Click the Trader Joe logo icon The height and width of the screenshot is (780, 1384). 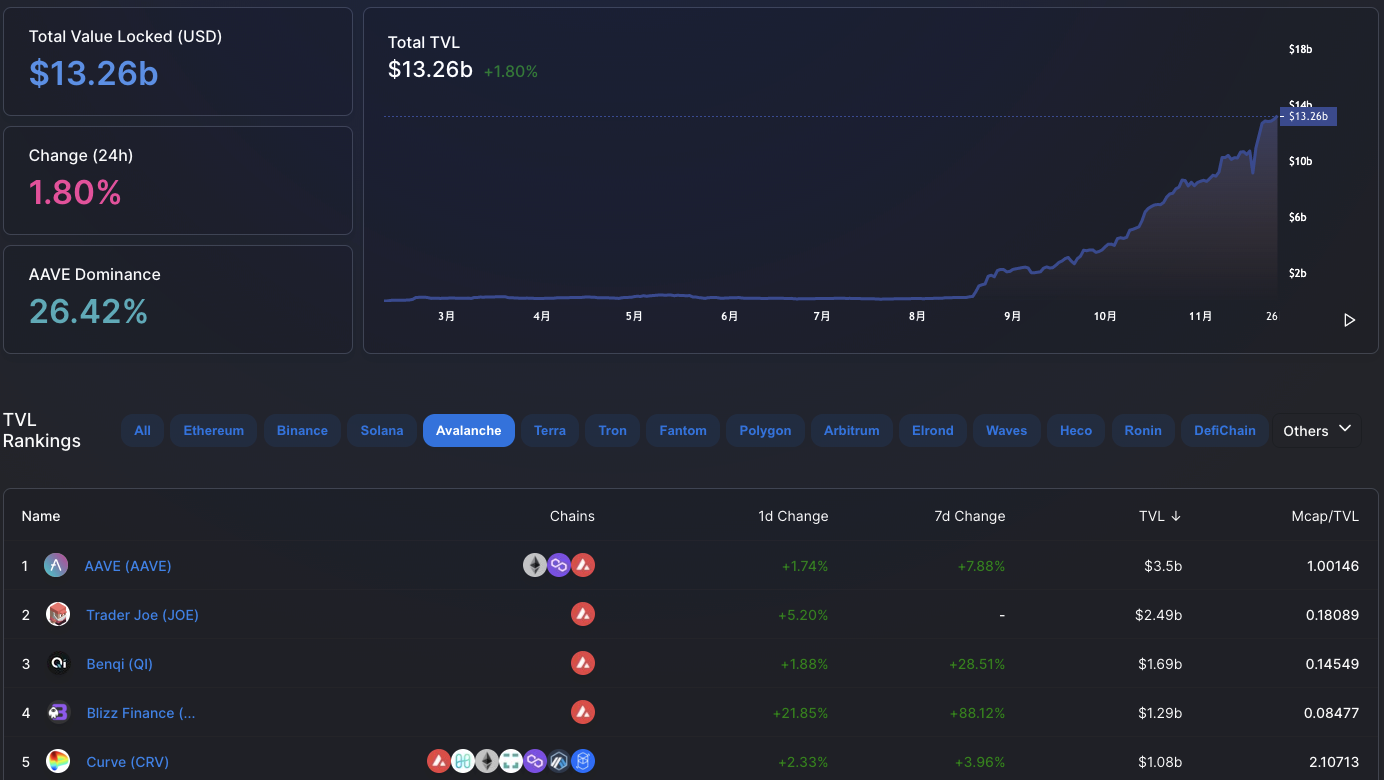[x=58, y=615]
